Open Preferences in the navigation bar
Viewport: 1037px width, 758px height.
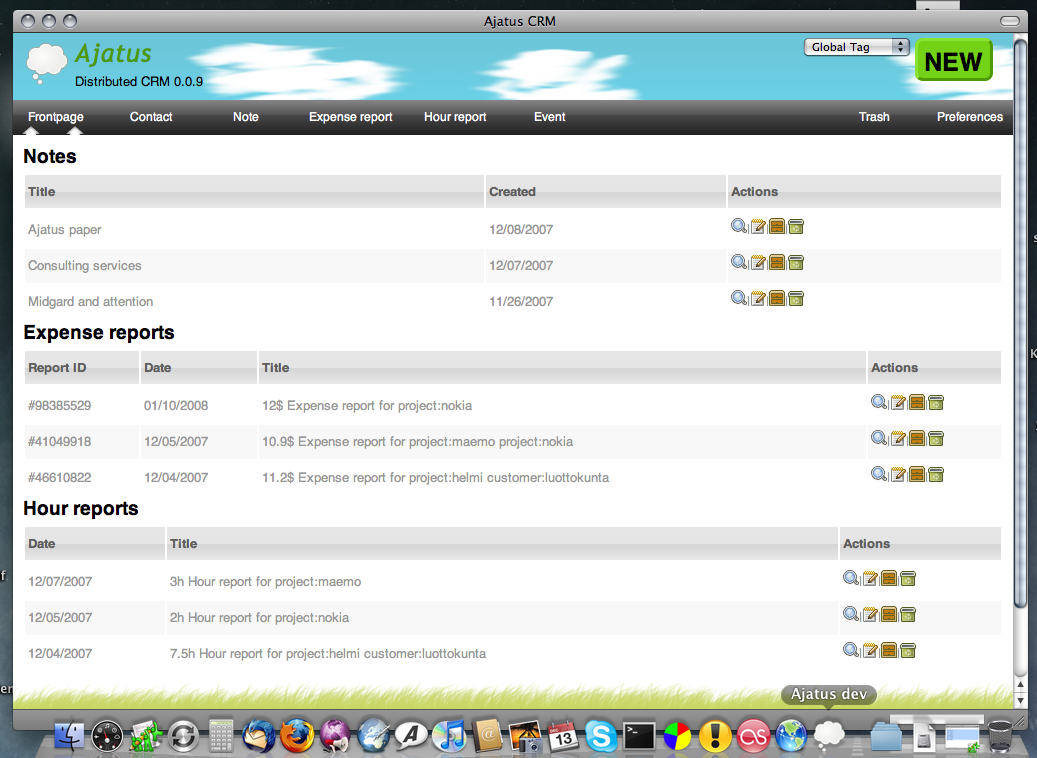point(969,117)
